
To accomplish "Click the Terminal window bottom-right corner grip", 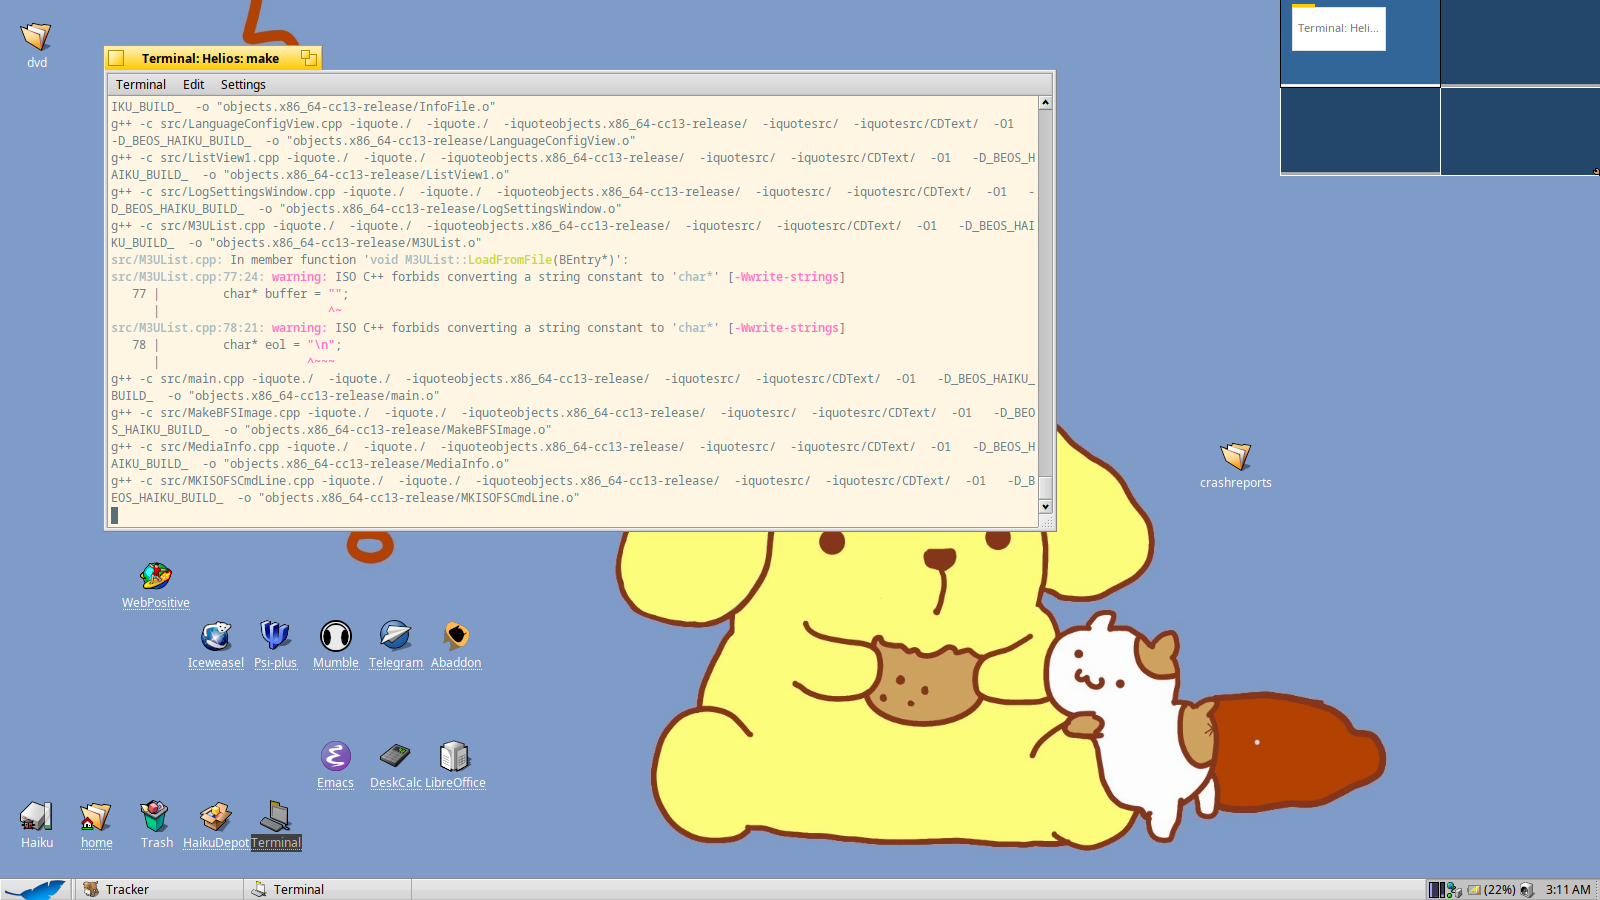I will tap(1047, 522).
